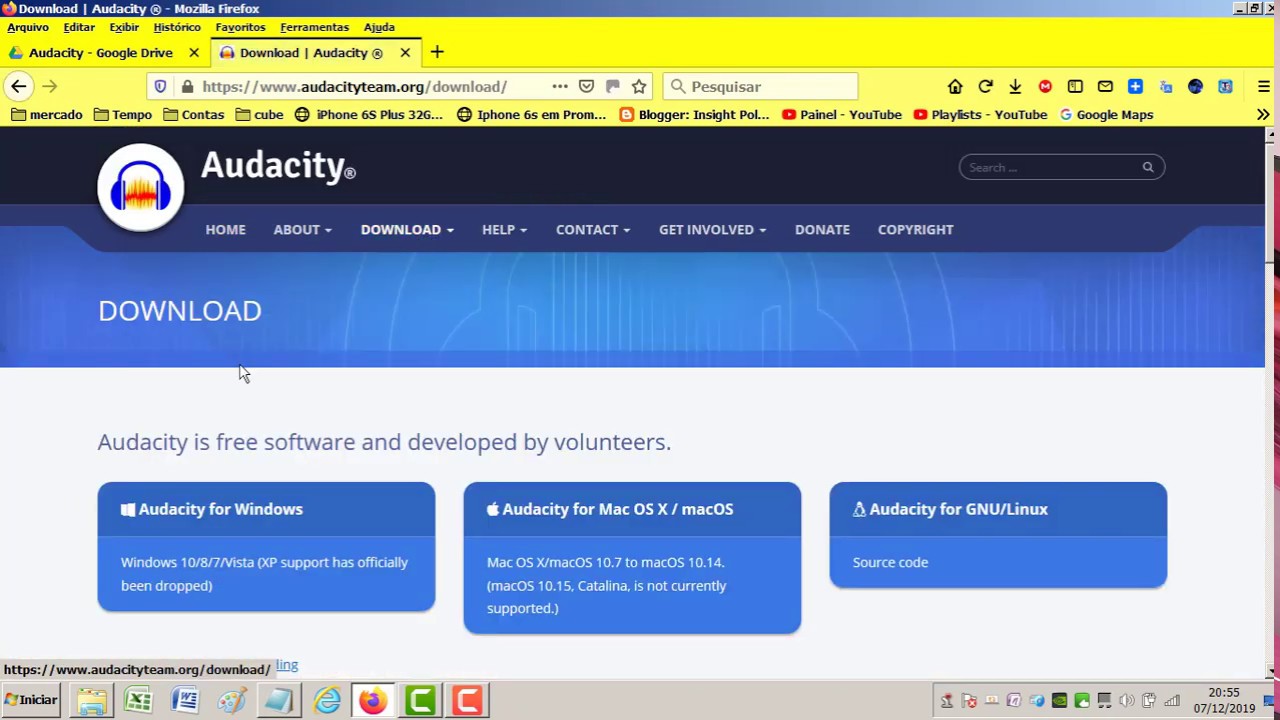Click the translate extension icon

1165,87
